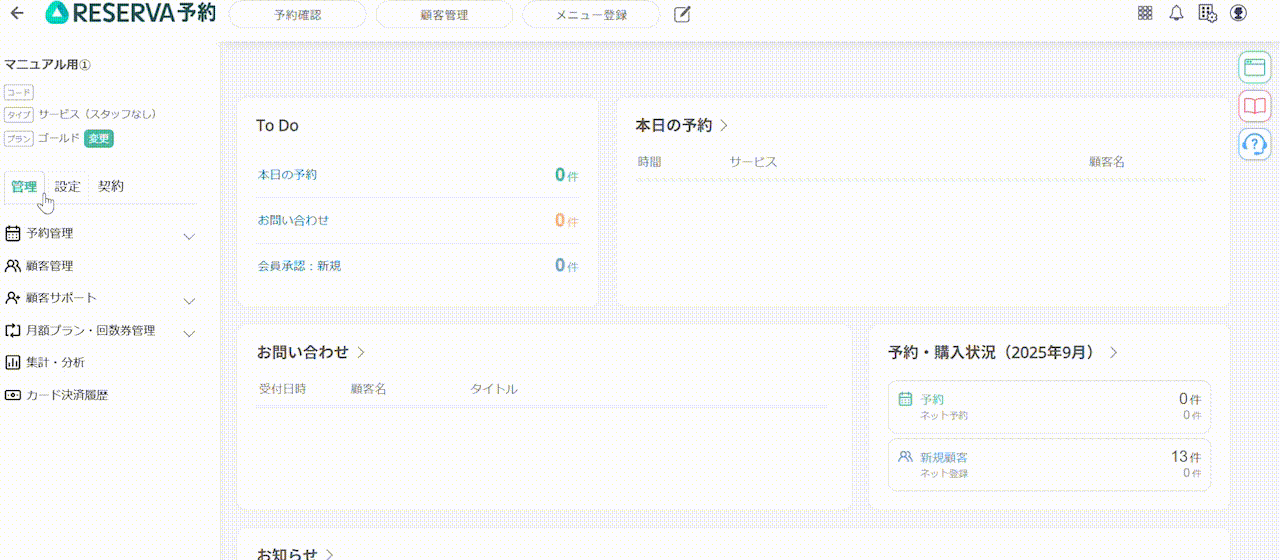This screenshot has width=1280, height=560.
Task: Click the マニュアル用① account name
Action: tap(48, 65)
